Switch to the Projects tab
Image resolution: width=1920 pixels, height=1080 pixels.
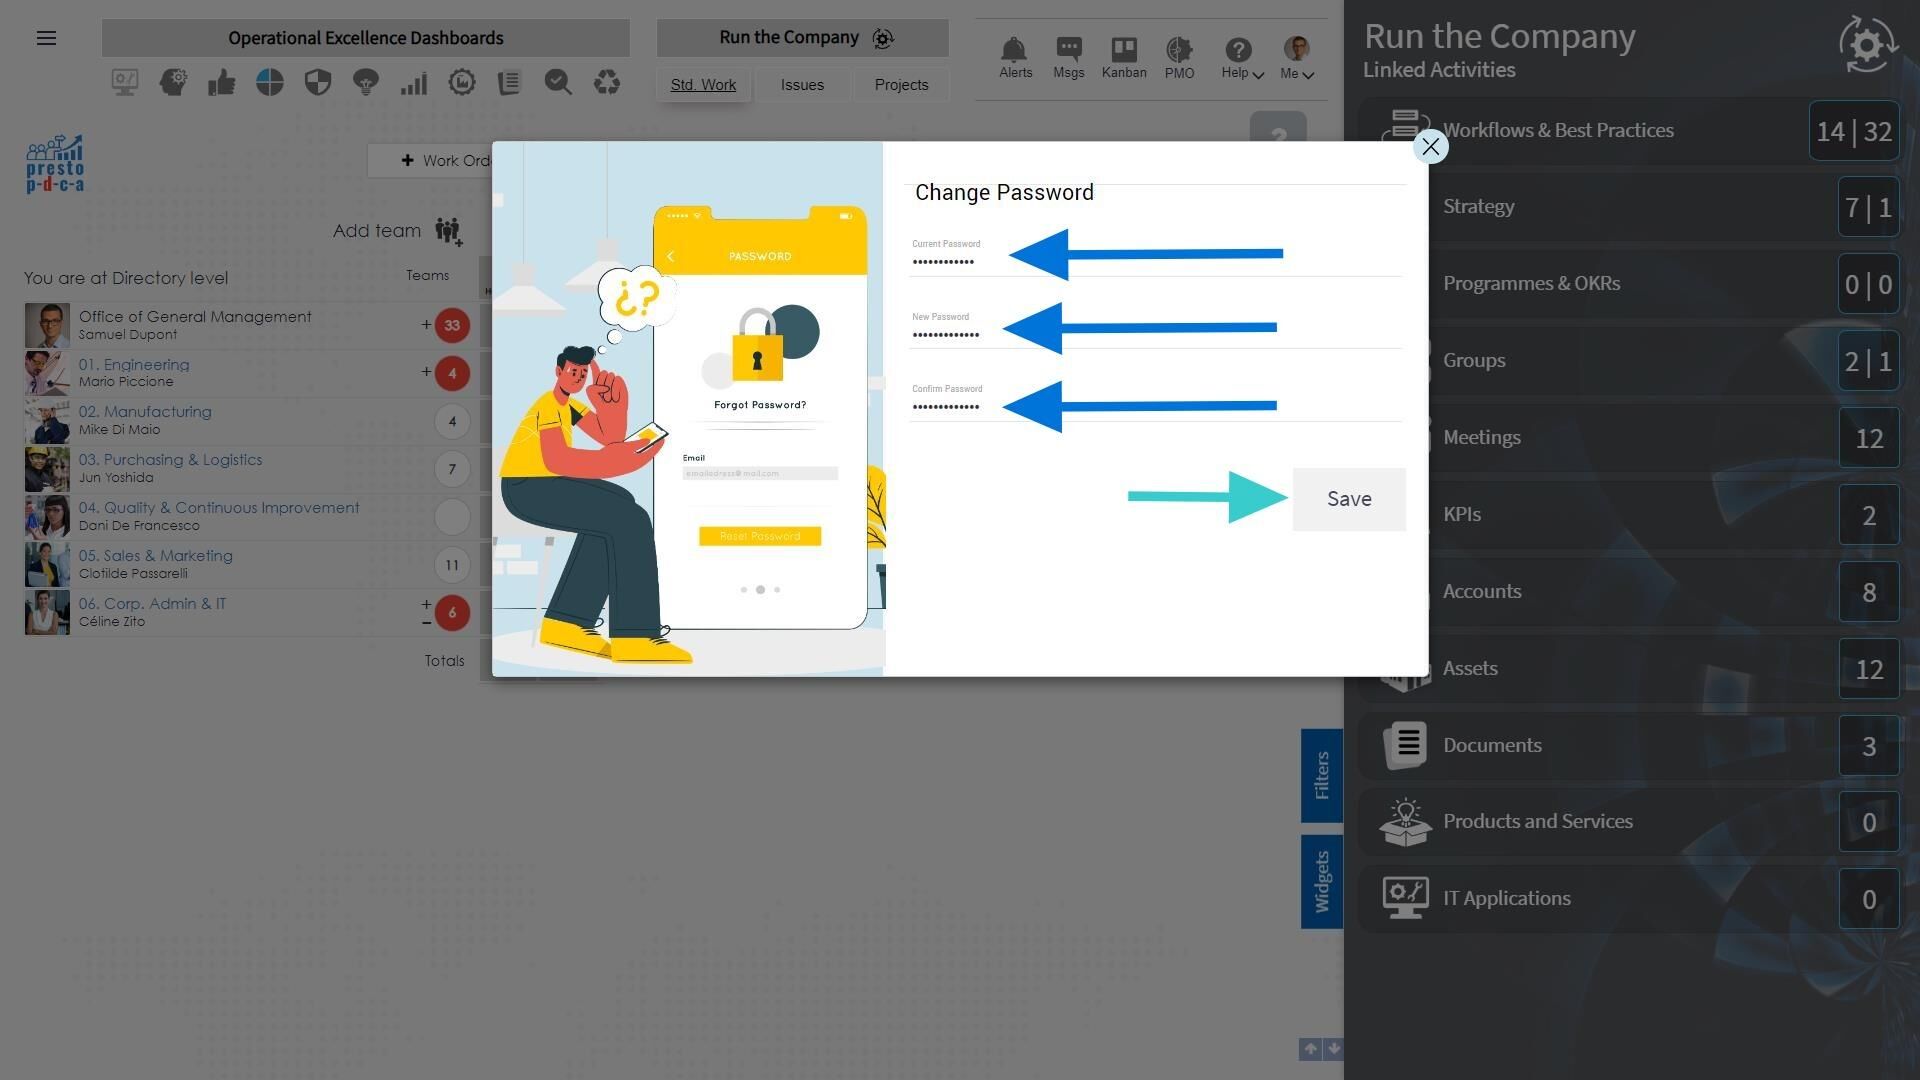click(x=901, y=85)
